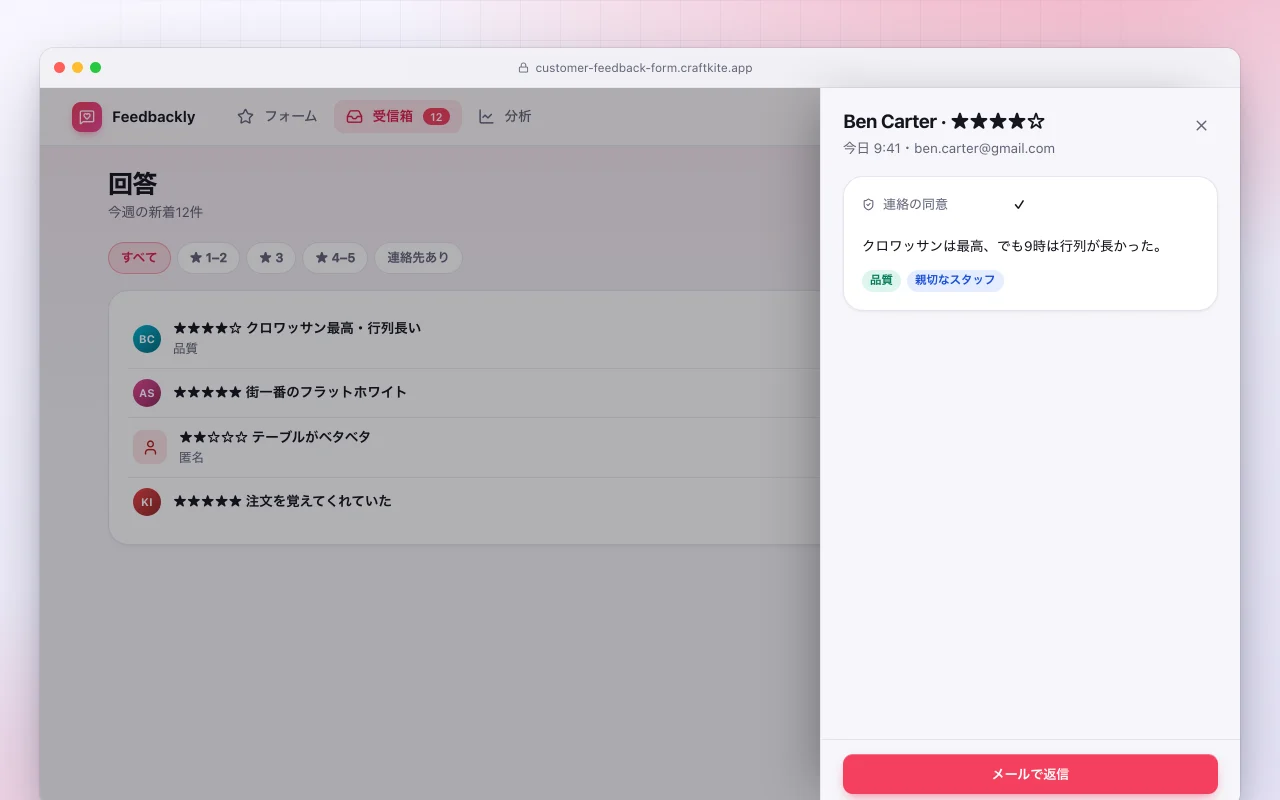Click the browser address bar URL
The image size is (1280, 800).
pyautogui.click(x=644, y=68)
